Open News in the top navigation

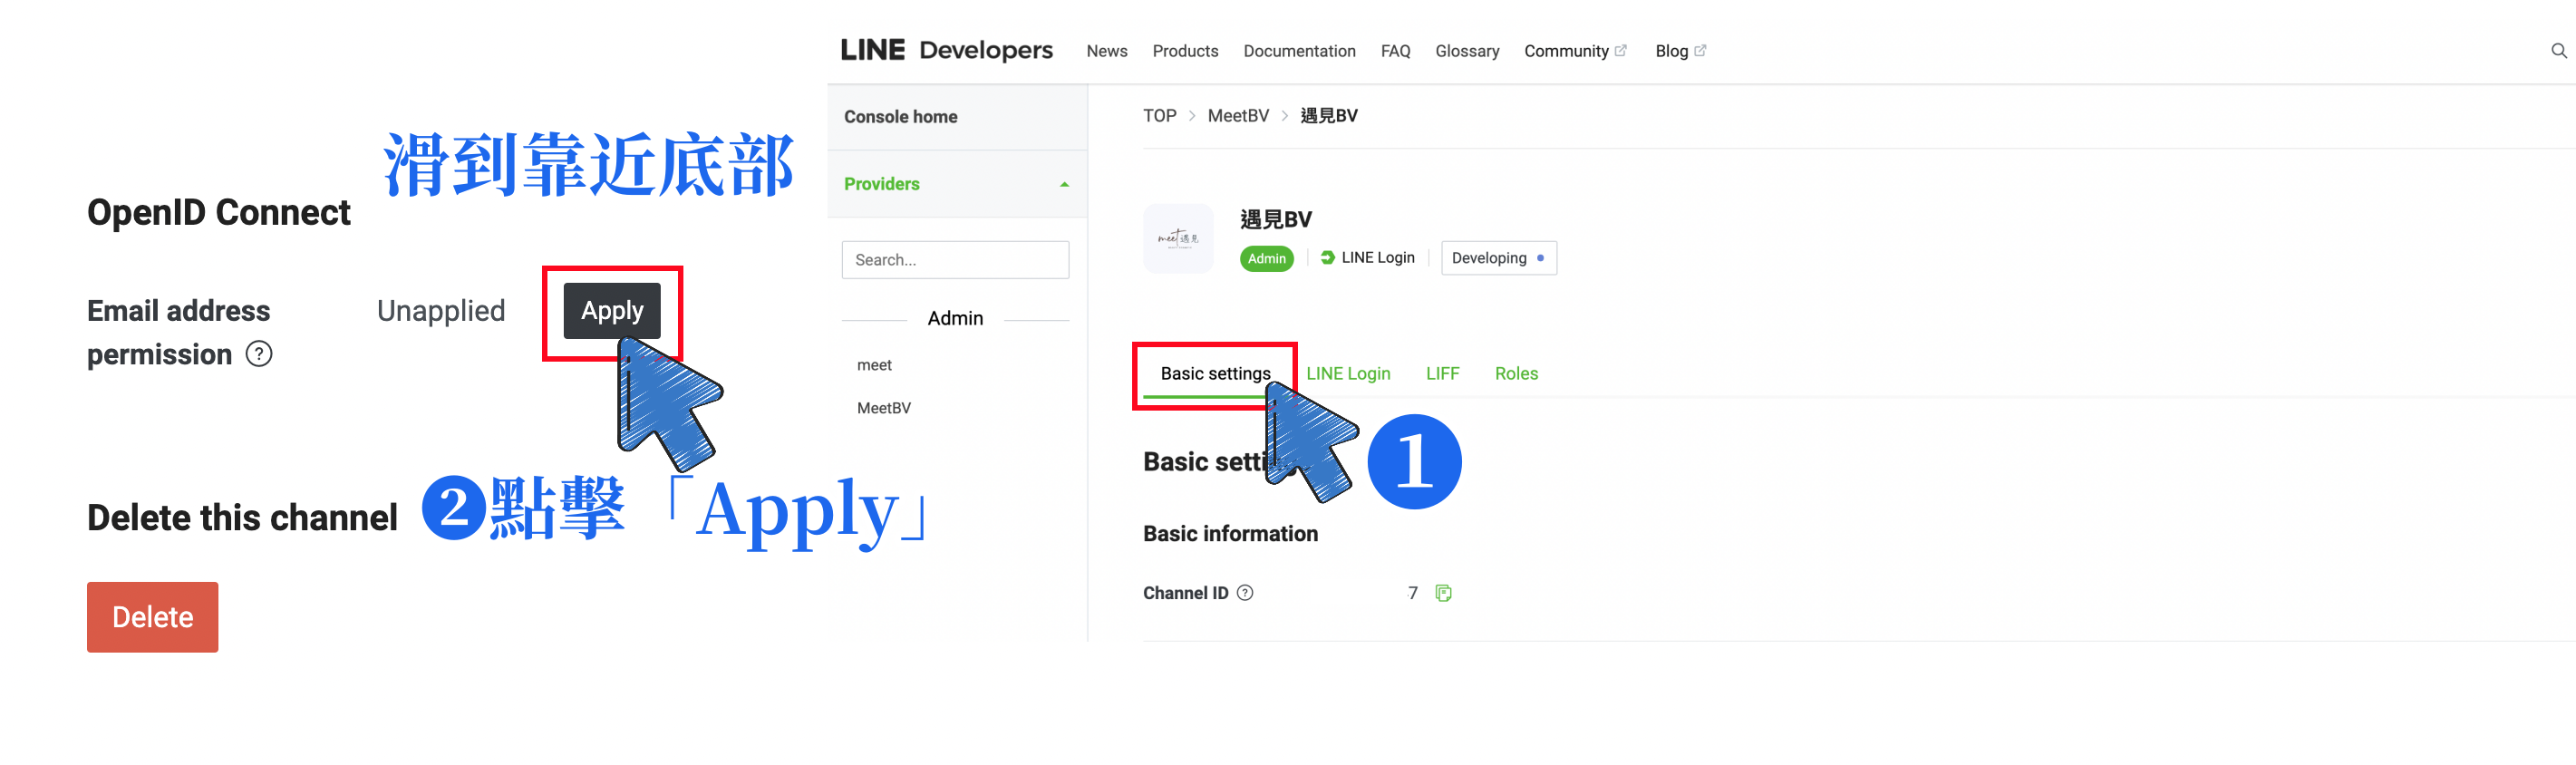pos(1107,51)
